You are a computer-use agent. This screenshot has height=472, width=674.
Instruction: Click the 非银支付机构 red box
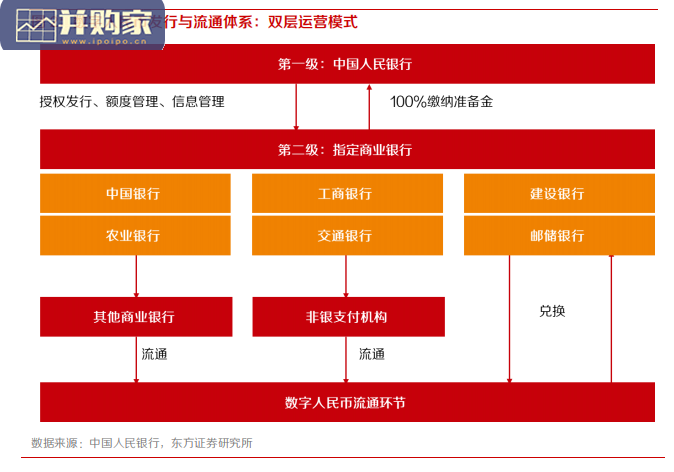tap(349, 317)
